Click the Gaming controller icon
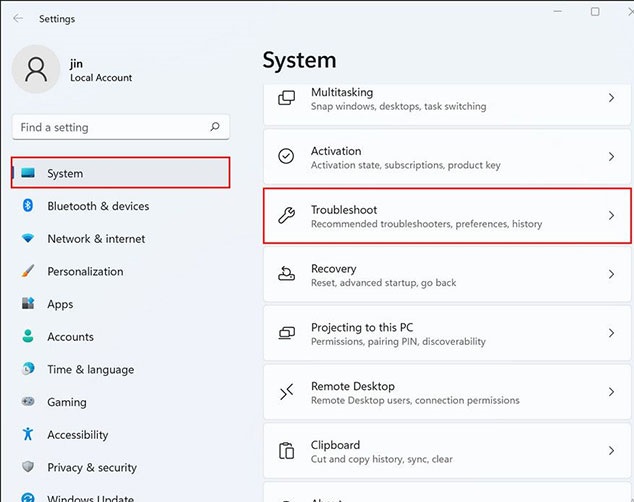 tap(28, 401)
